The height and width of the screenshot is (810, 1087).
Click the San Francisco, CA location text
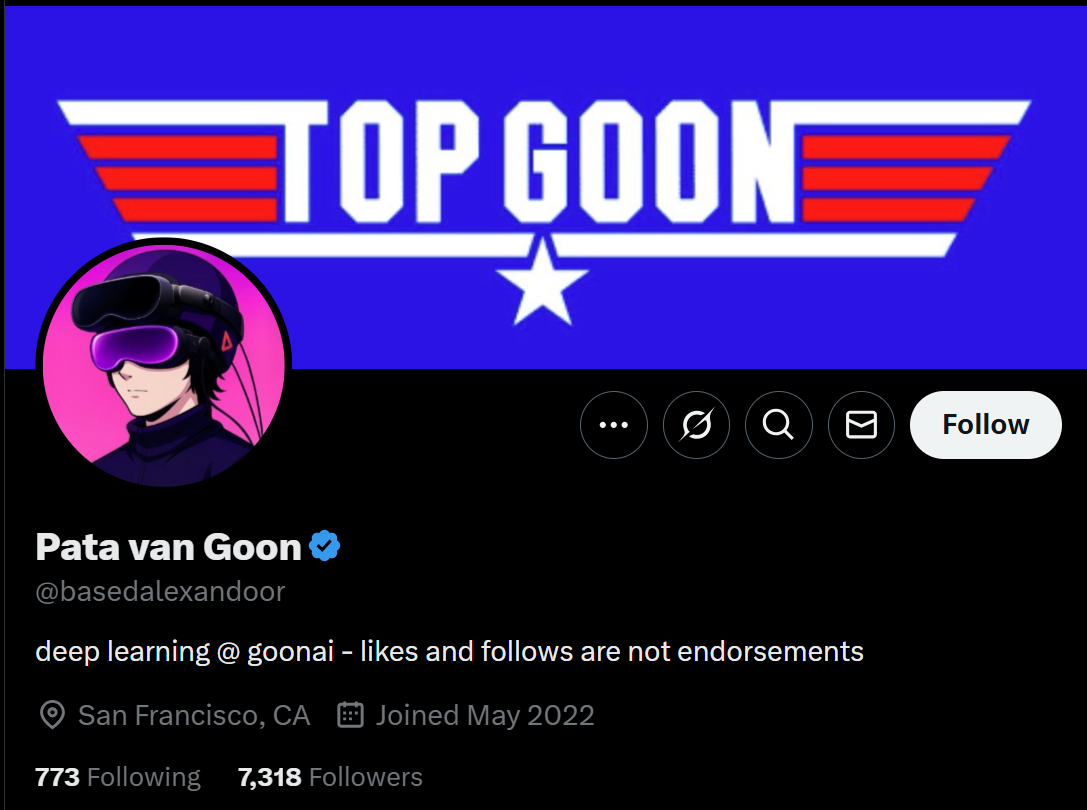click(x=194, y=716)
